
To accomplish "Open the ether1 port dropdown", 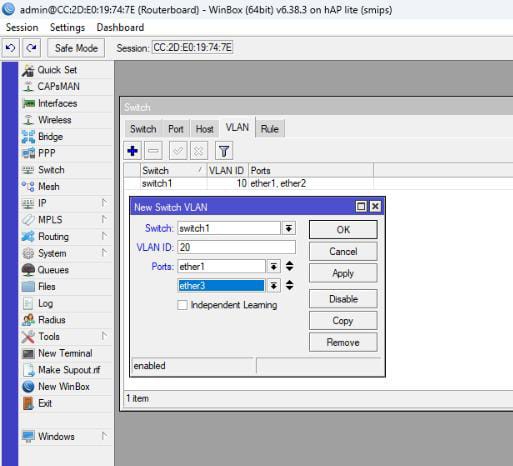I will [274, 266].
